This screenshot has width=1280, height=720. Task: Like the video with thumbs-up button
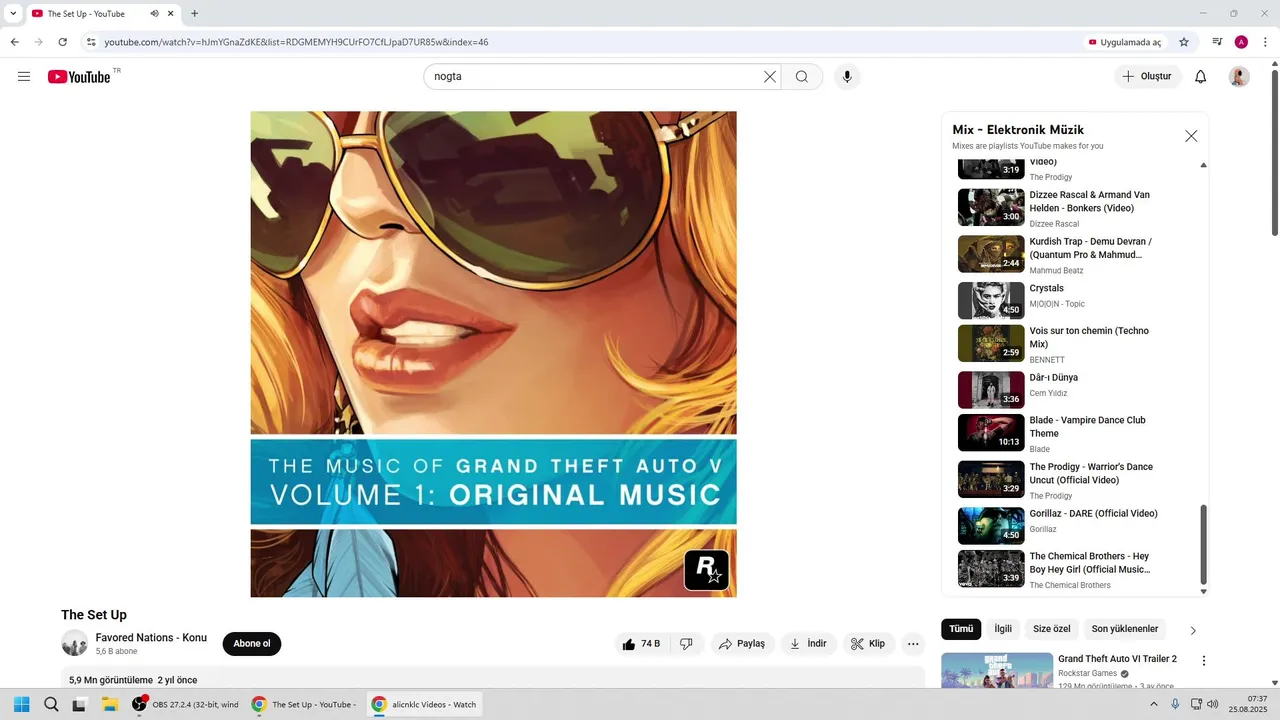point(640,644)
